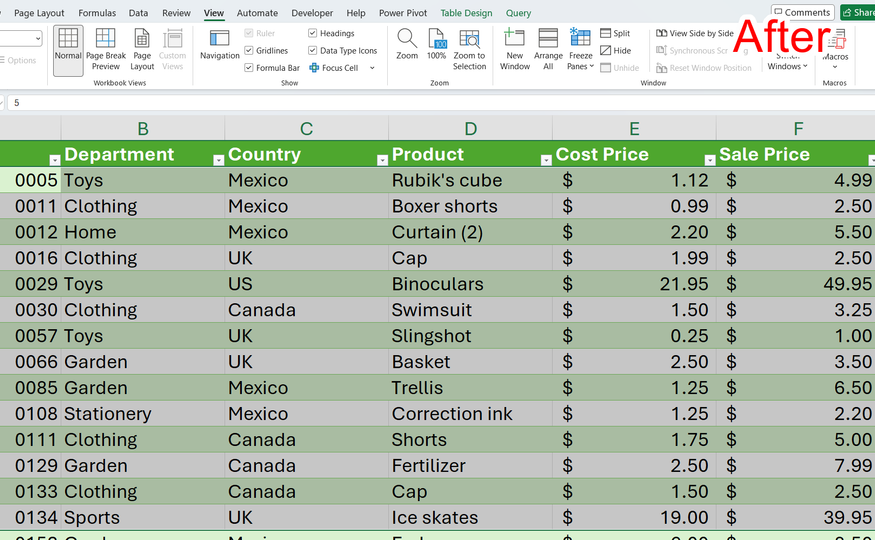Switch to Normal workbook view

coord(68,50)
